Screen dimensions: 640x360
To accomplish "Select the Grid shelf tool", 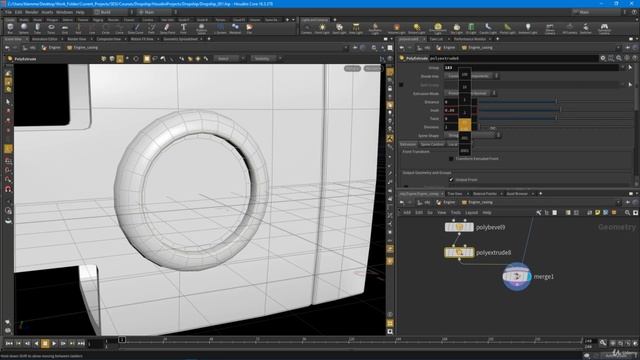I will pyautogui.click(x=64, y=29).
